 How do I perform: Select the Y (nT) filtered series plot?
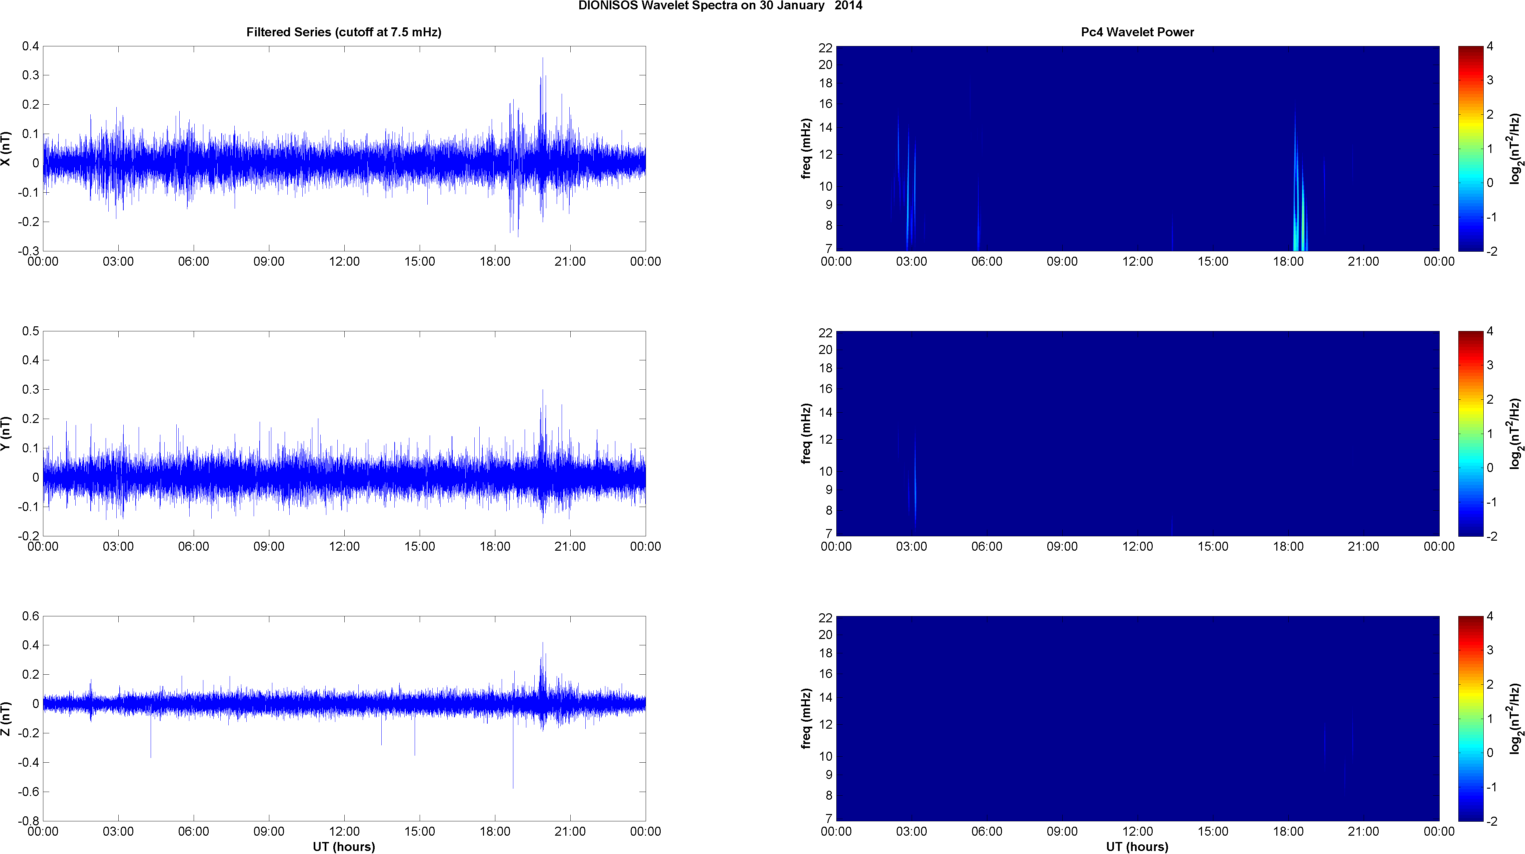point(344,433)
